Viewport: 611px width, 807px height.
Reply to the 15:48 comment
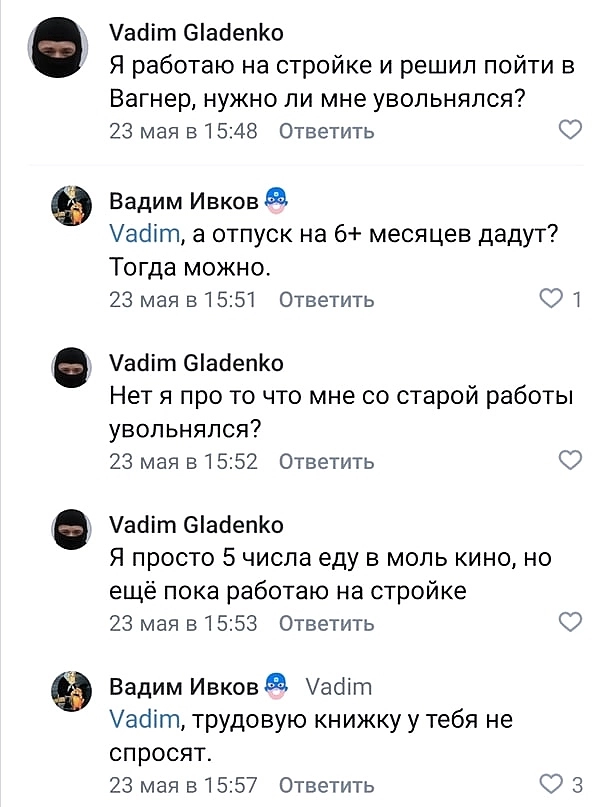[326, 131]
